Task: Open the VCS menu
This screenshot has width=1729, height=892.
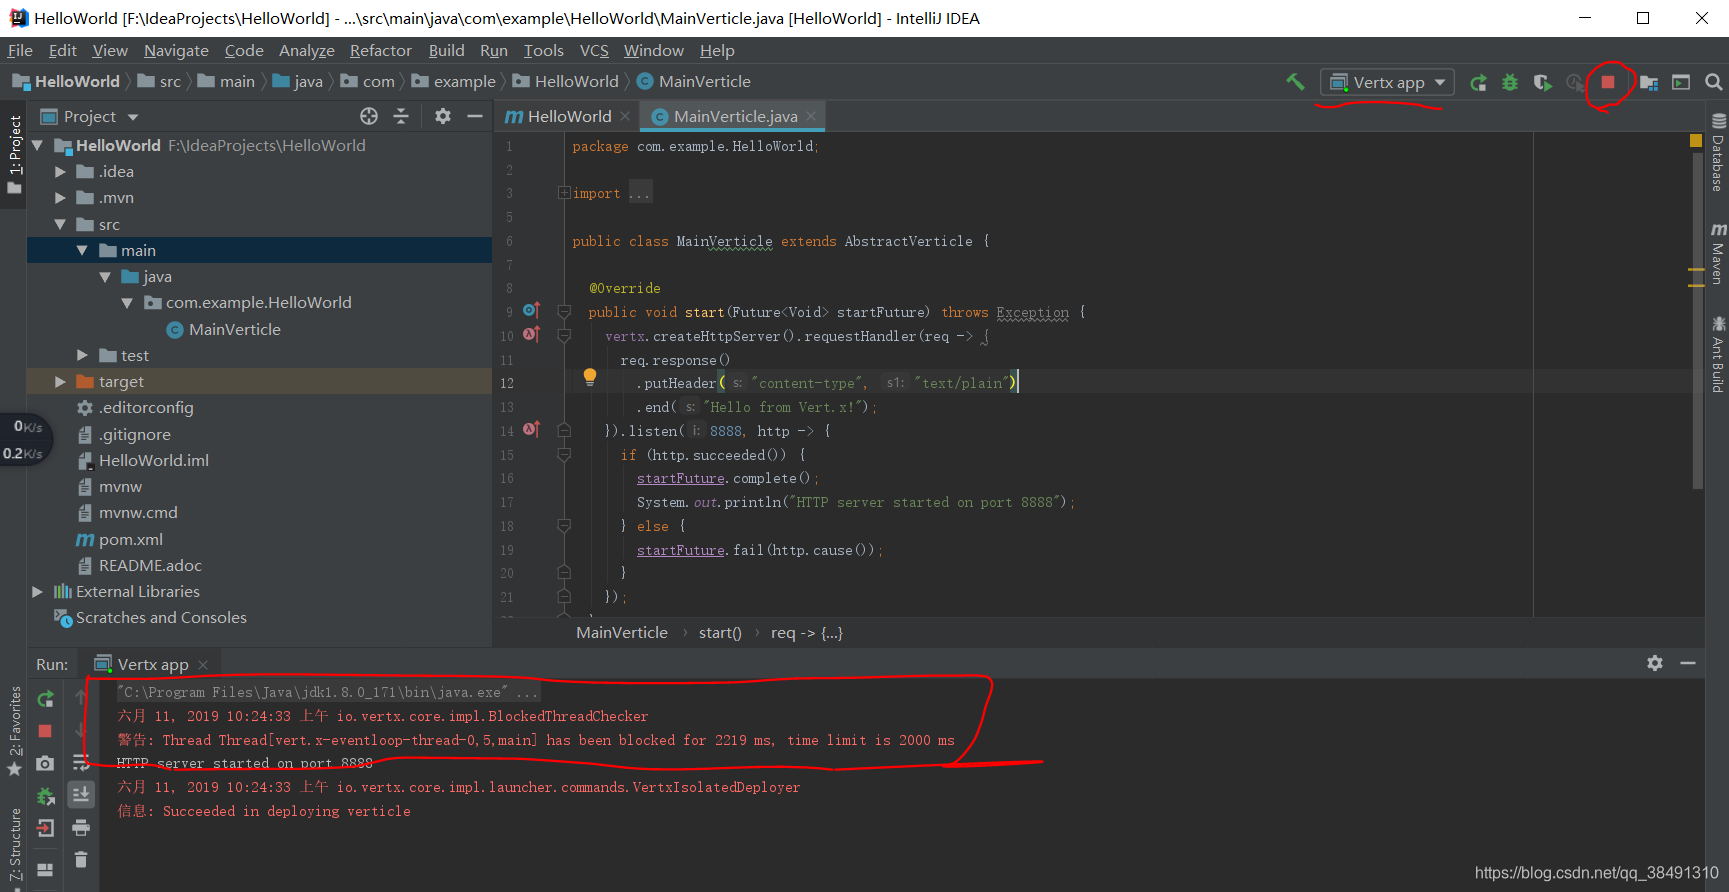Action: (x=594, y=50)
